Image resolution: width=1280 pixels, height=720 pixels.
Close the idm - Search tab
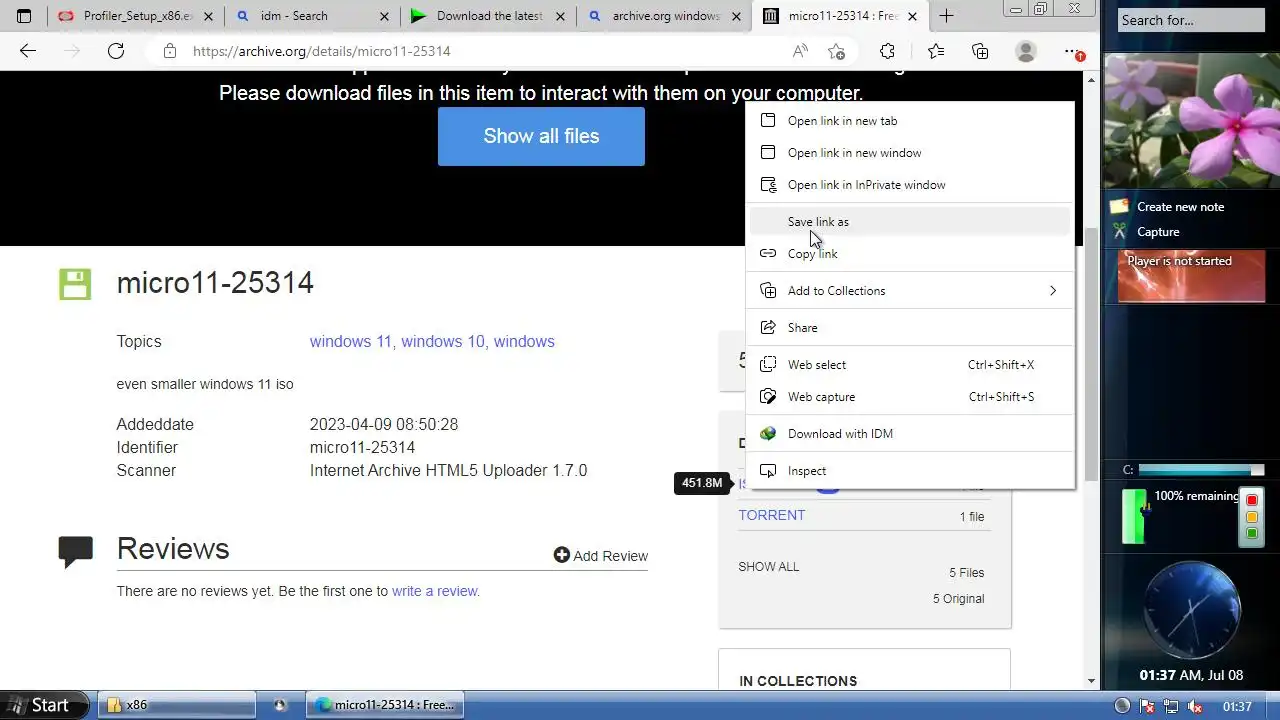pos(385,16)
